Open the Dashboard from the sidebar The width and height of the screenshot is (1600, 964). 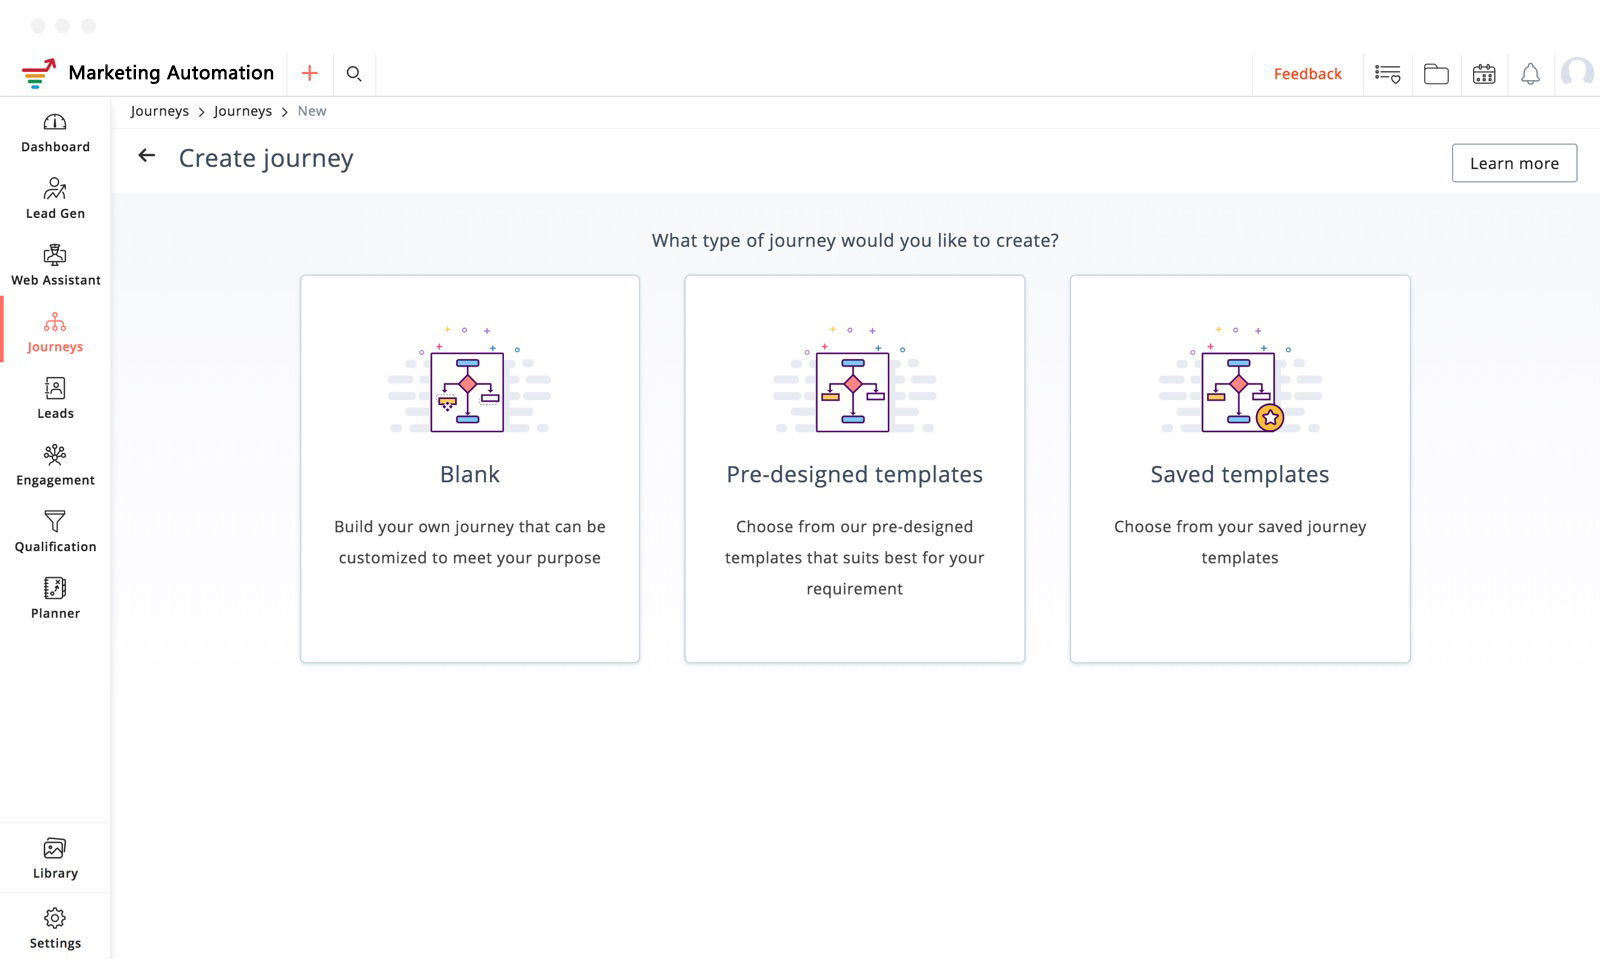tap(55, 133)
